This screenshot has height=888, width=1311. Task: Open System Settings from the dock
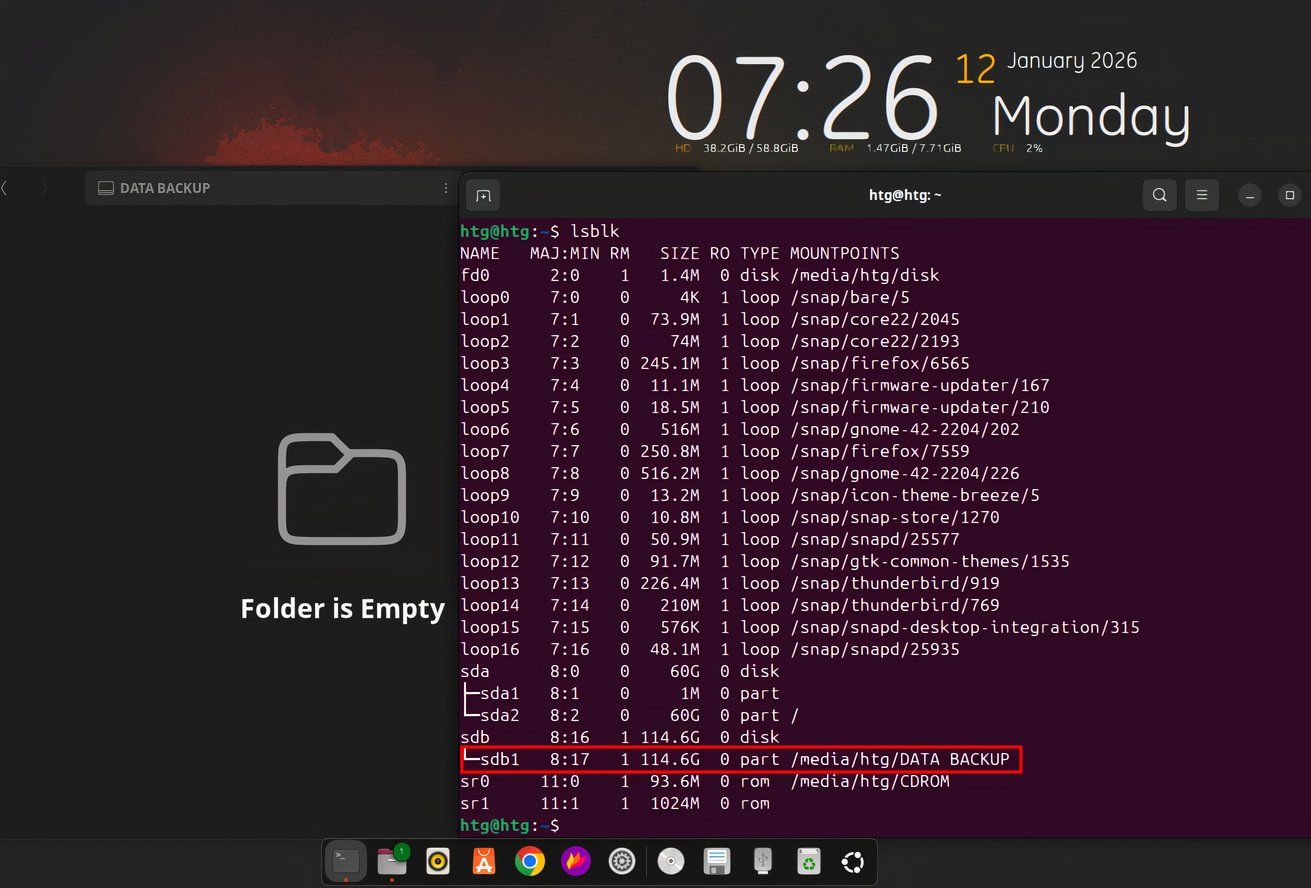click(x=622, y=861)
